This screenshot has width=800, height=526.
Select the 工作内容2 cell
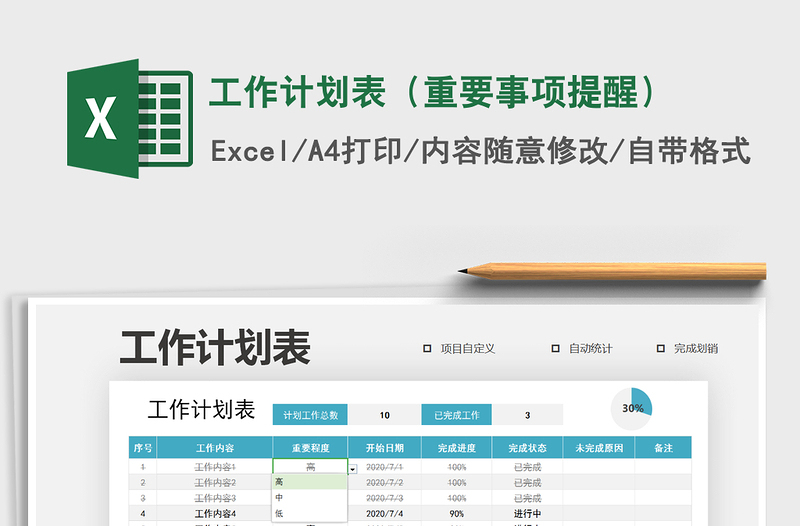215,482
